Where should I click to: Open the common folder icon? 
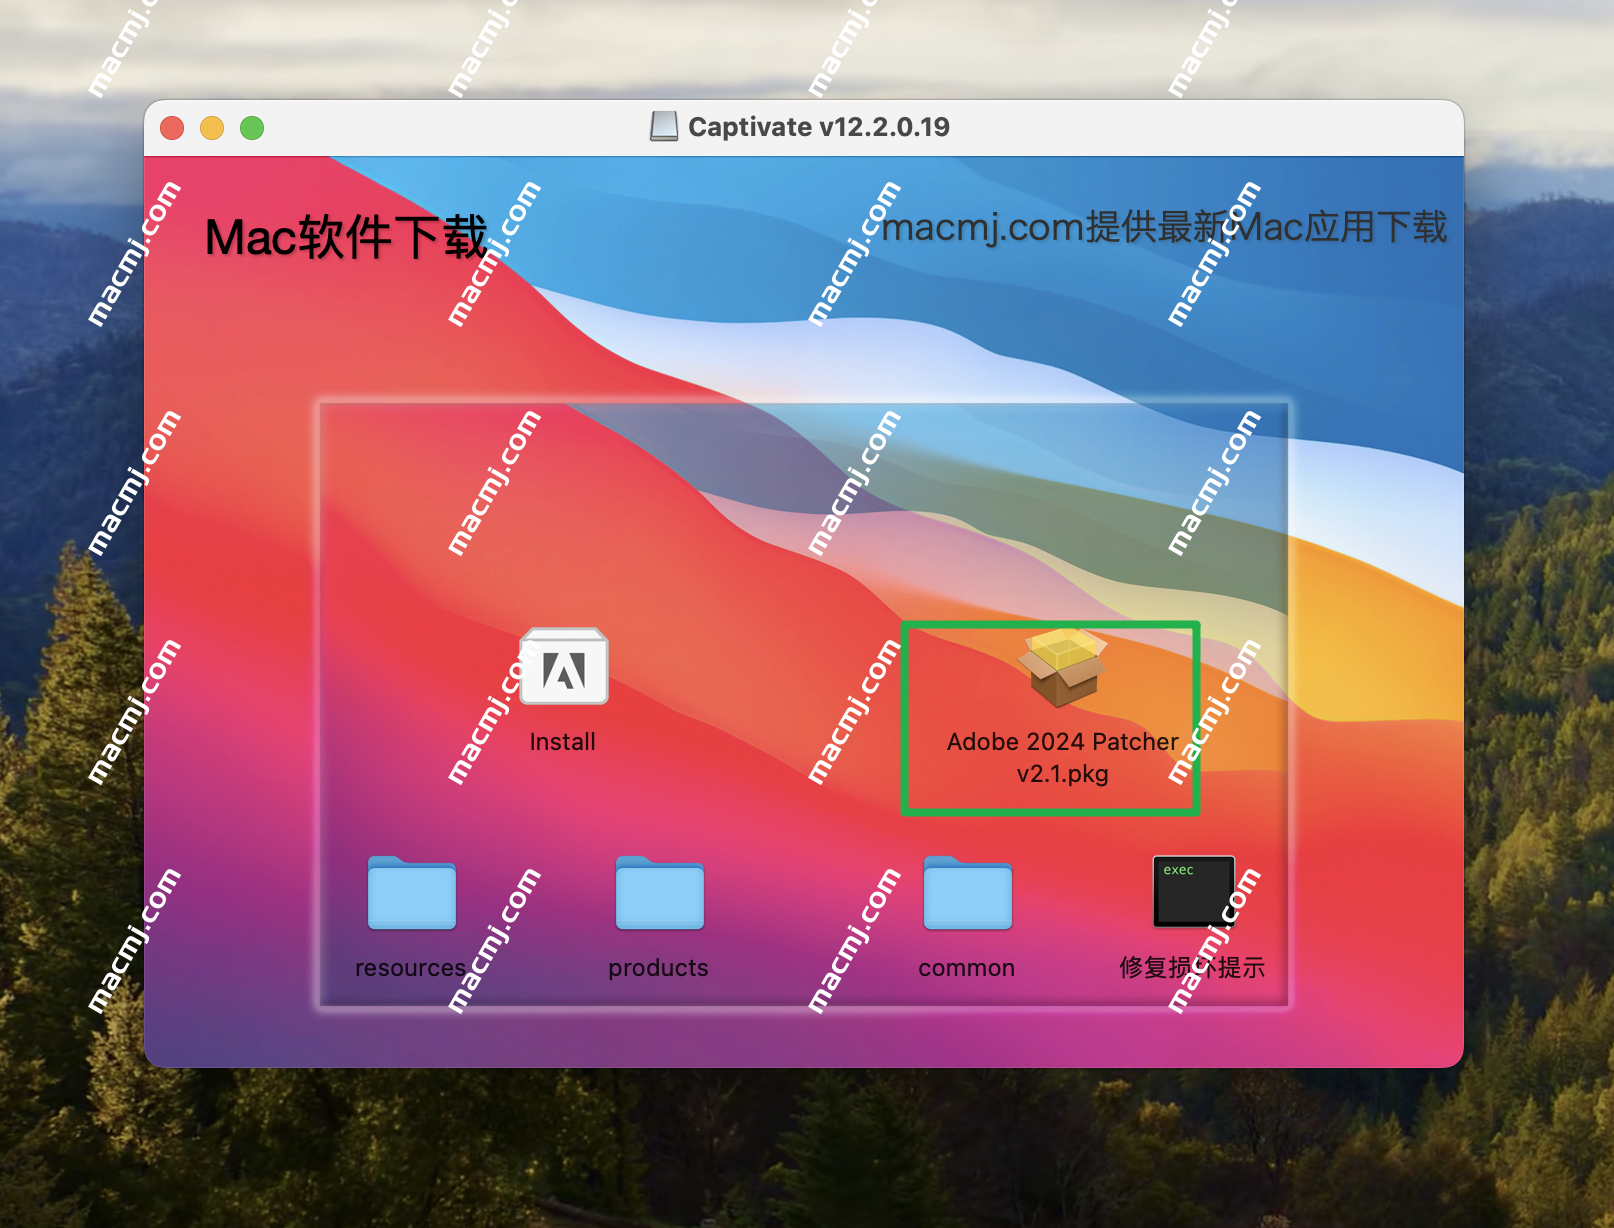967,892
